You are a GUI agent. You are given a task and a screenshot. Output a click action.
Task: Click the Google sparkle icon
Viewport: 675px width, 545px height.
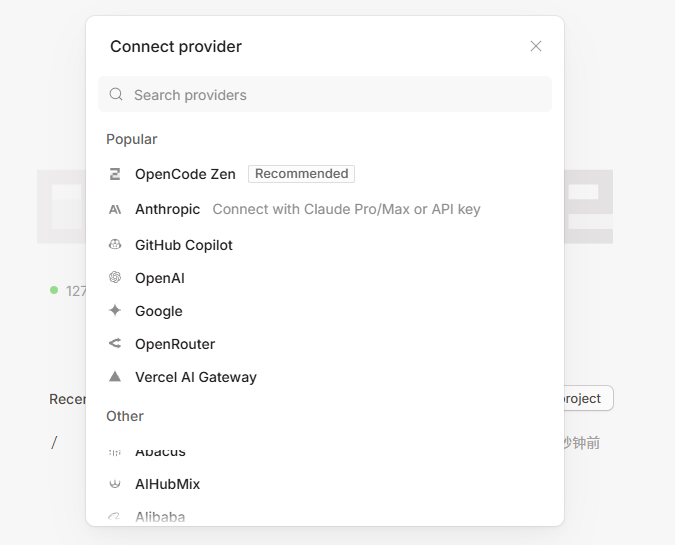click(115, 311)
